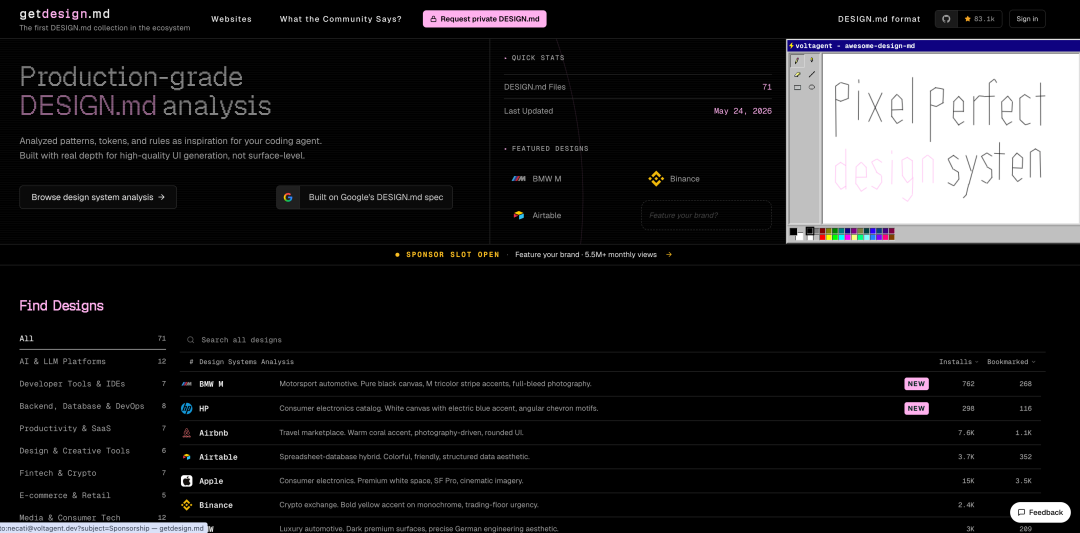This screenshot has width=1080, height=533.
Task: Click the Sign in button
Action: pos(1027,19)
